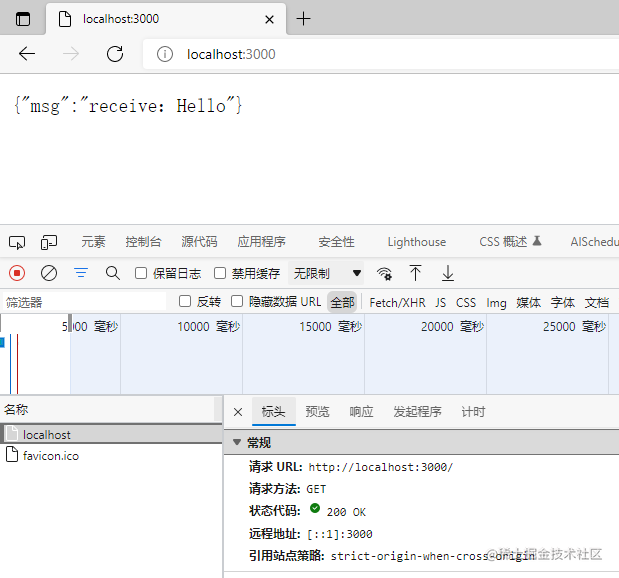Click the favicon.ico file icon
Screen dimensions: 619x578
[12, 454]
